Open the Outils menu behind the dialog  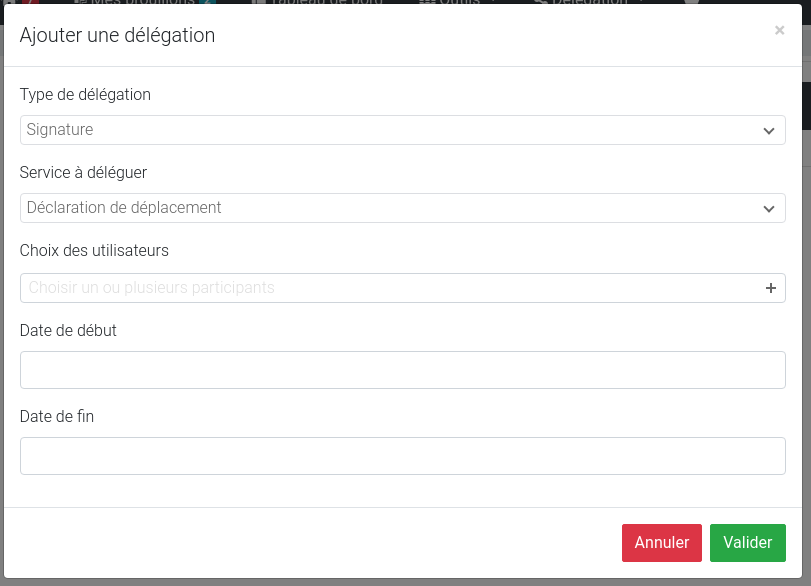pos(458,3)
